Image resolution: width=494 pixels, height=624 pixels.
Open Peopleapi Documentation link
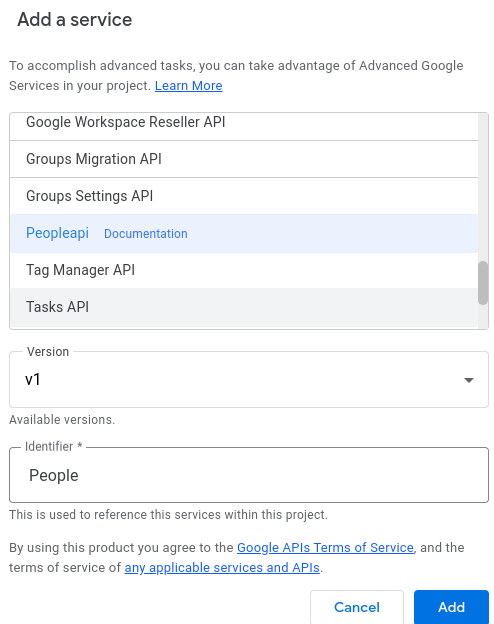pyautogui.click(x=146, y=234)
